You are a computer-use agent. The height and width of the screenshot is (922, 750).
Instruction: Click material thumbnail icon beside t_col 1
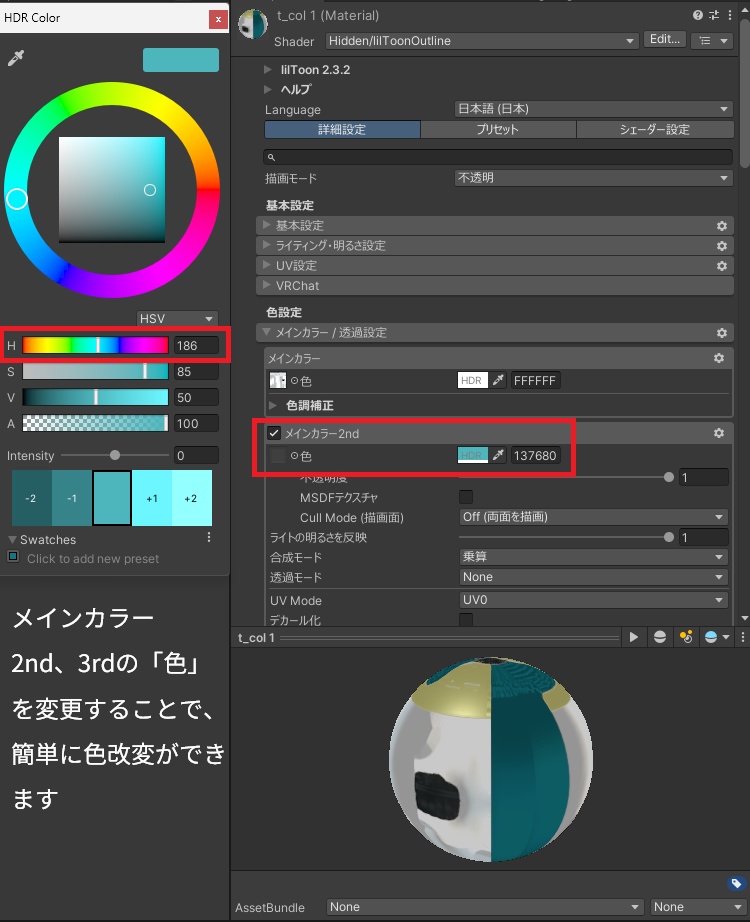(x=253, y=25)
